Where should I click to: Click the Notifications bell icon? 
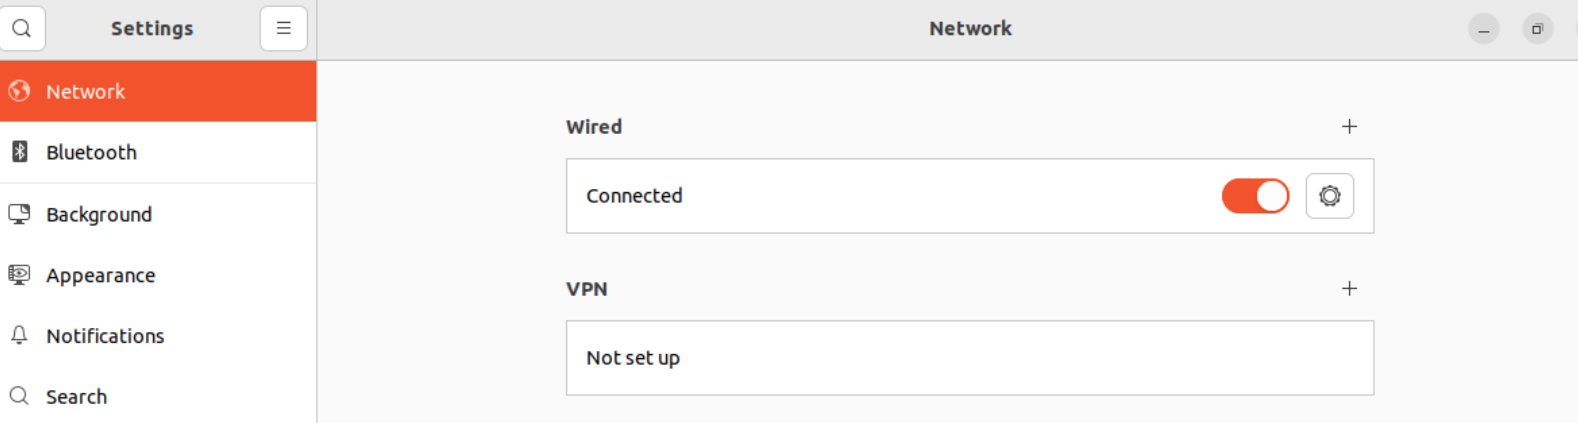point(20,336)
